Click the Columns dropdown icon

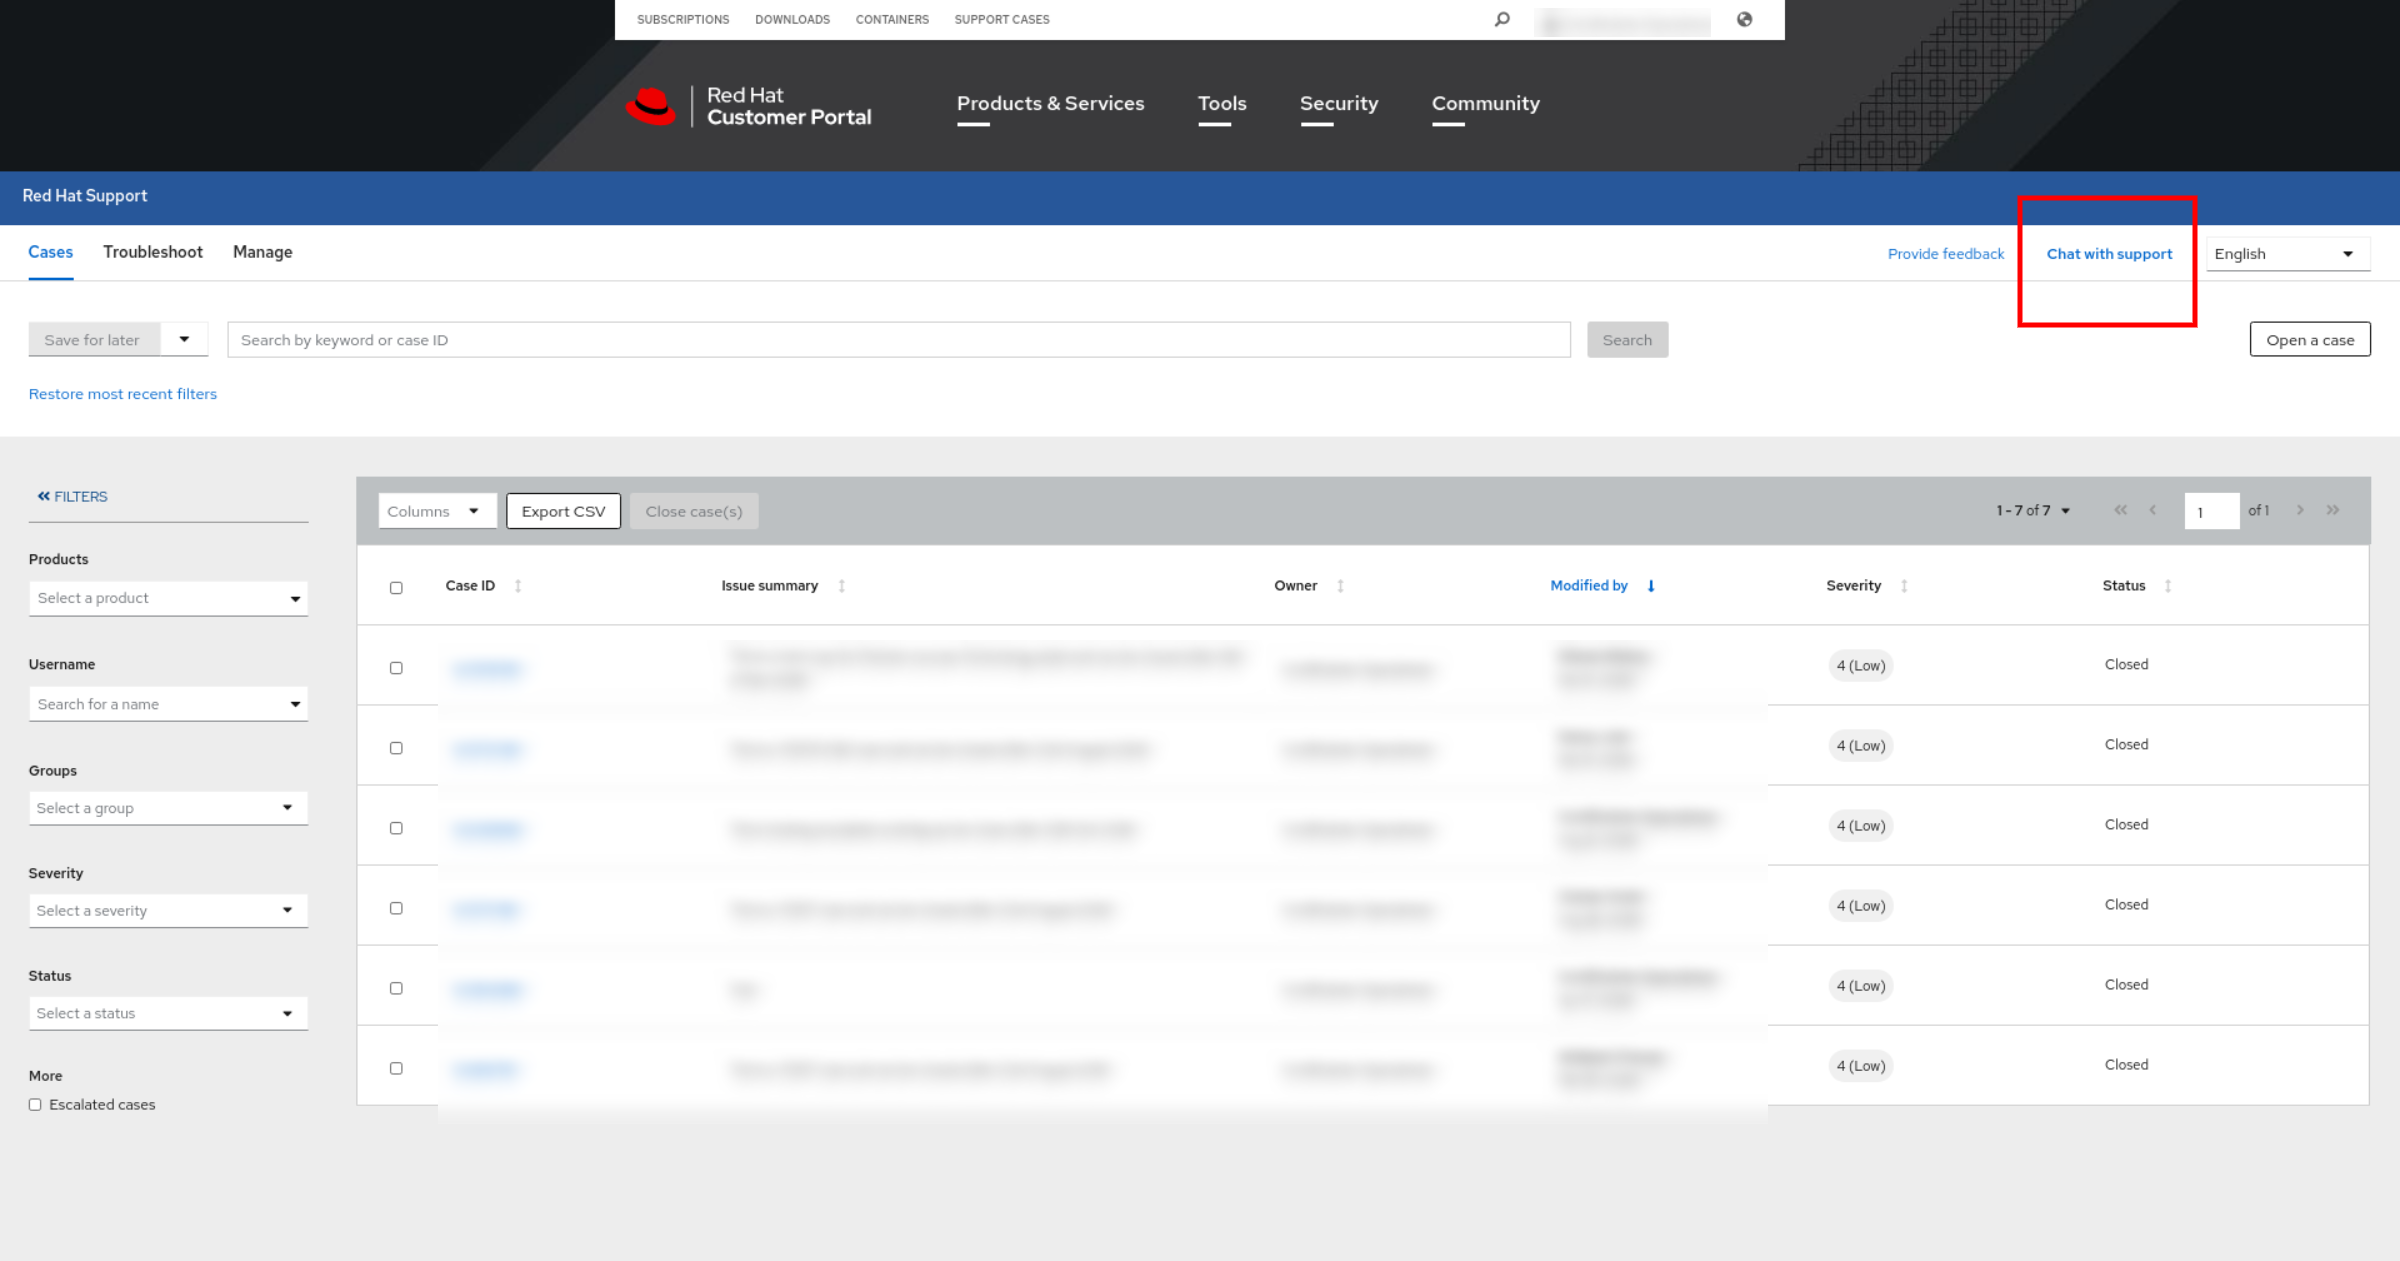[x=473, y=510]
